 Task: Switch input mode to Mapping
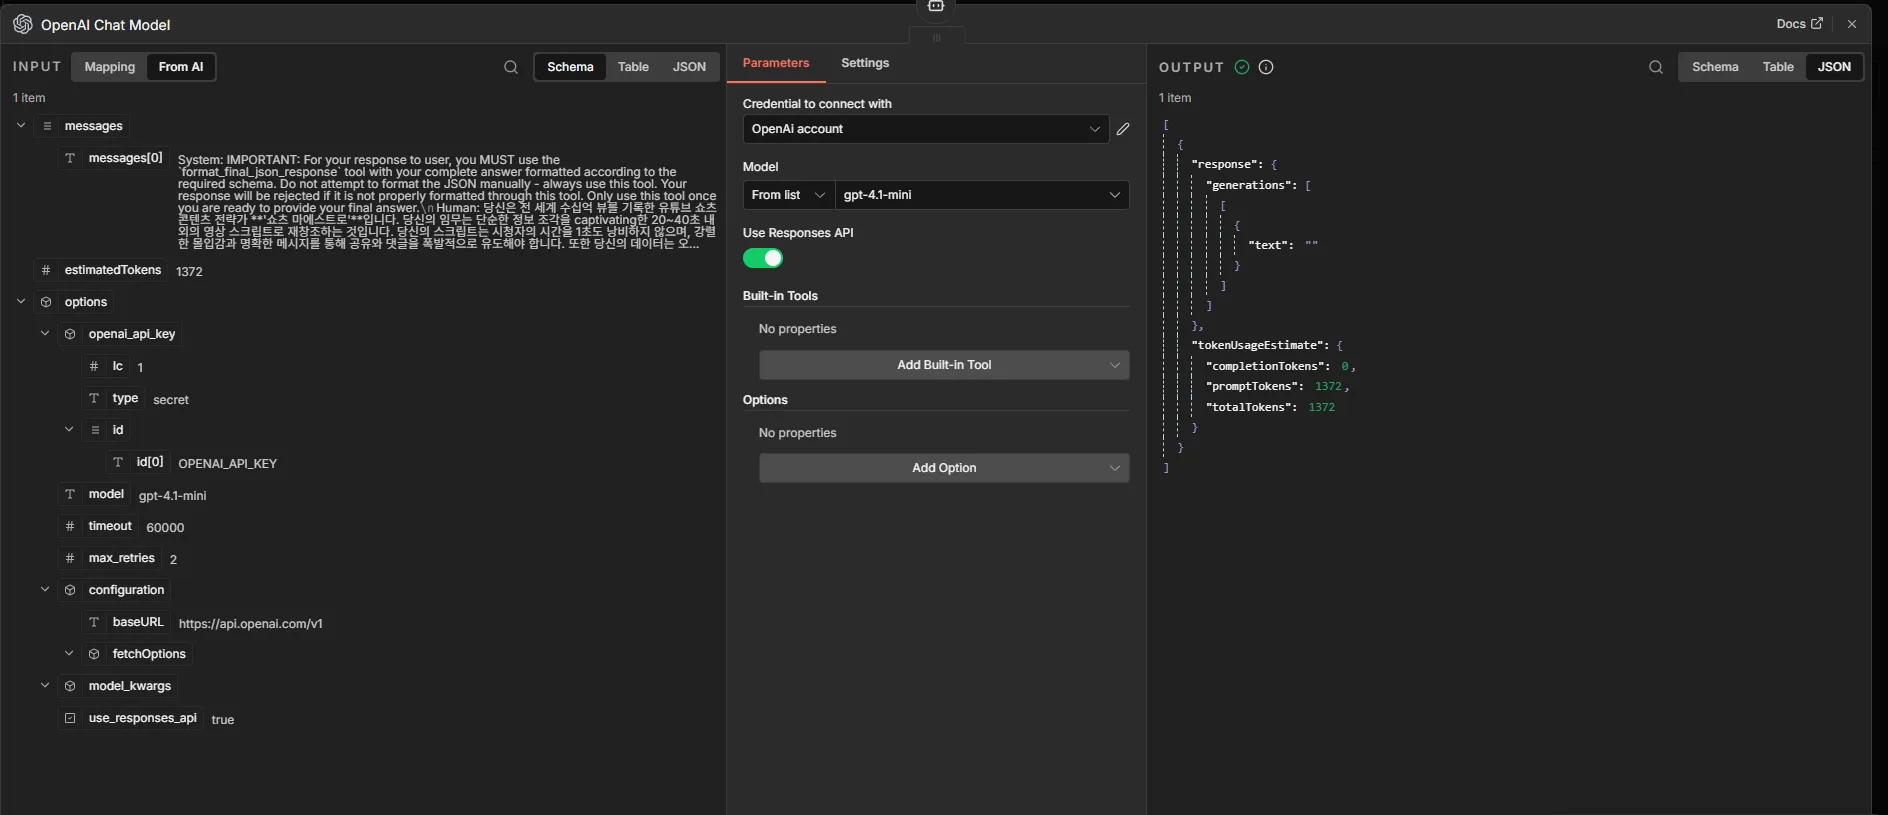tap(109, 67)
